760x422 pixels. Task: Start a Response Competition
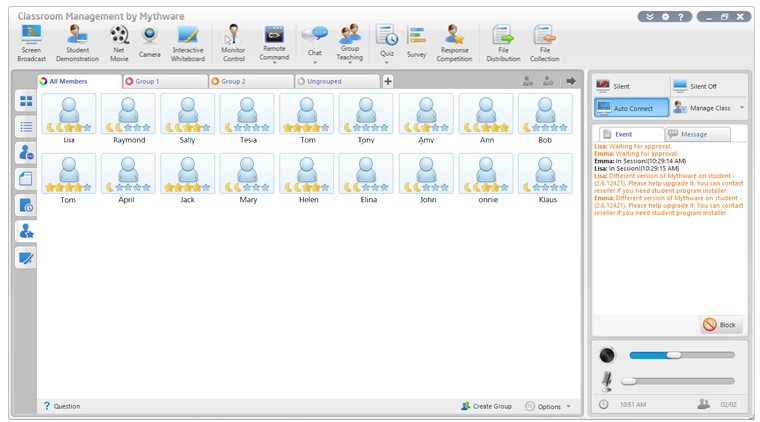[454, 43]
